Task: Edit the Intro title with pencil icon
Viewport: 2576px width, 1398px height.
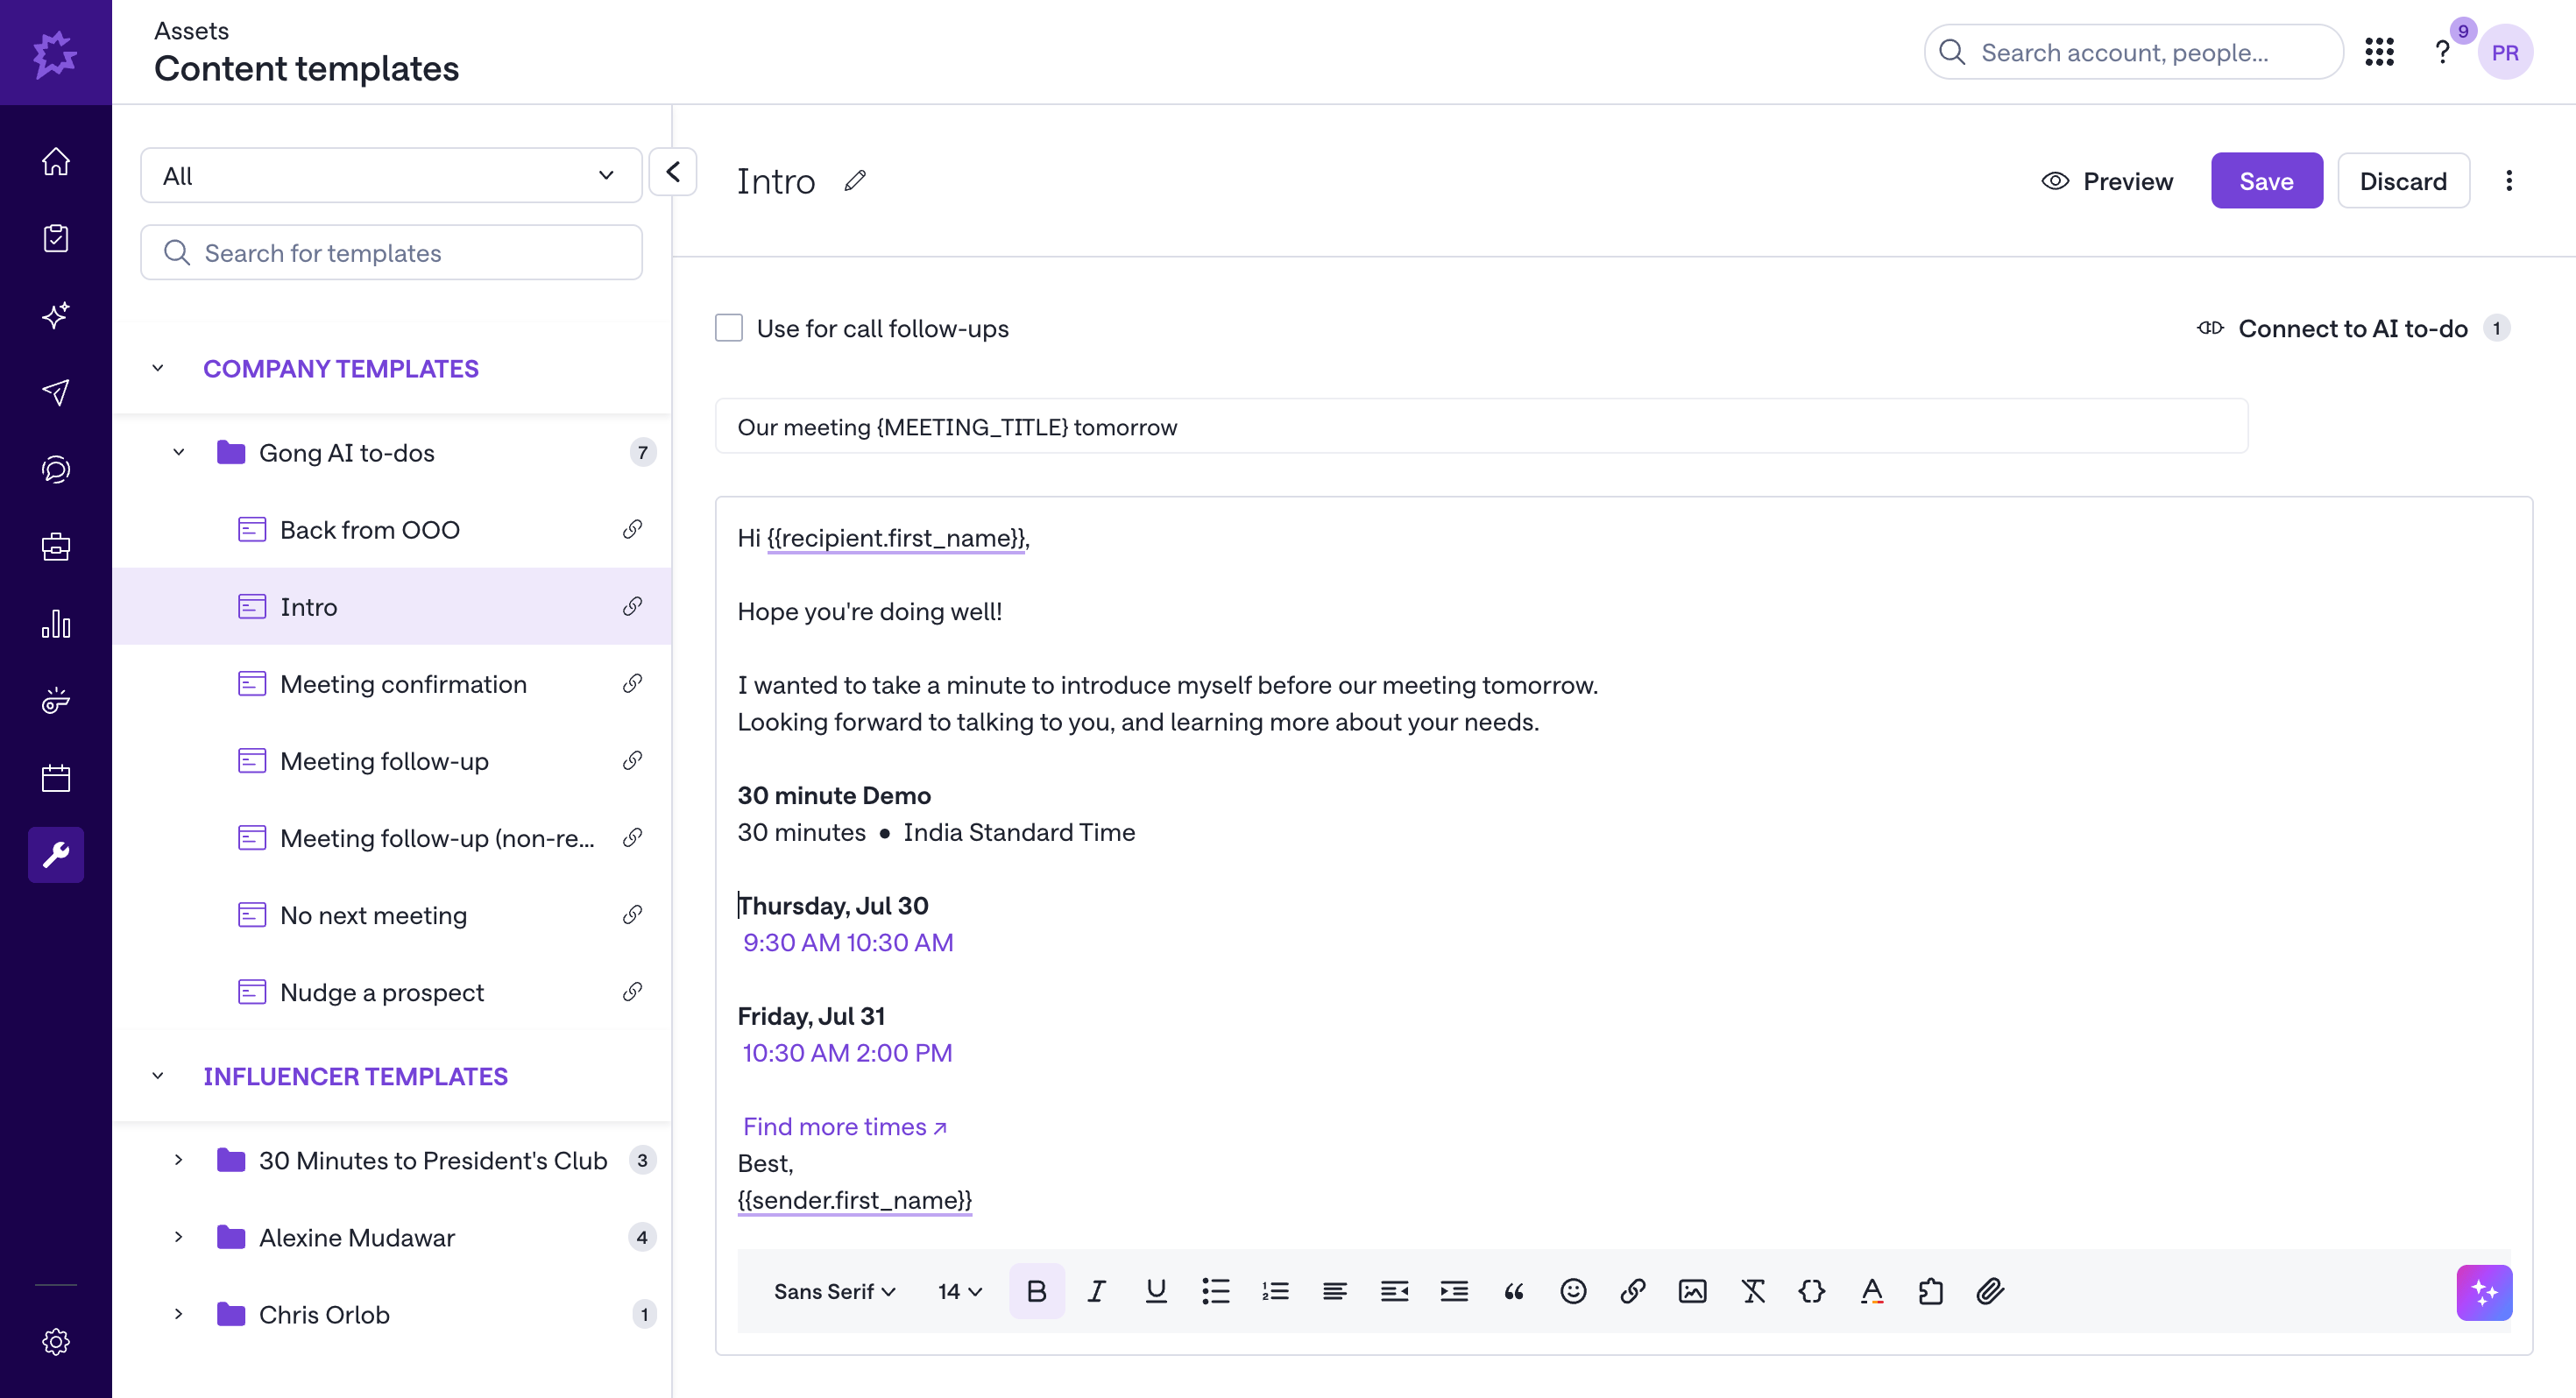Action: click(855, 181)
